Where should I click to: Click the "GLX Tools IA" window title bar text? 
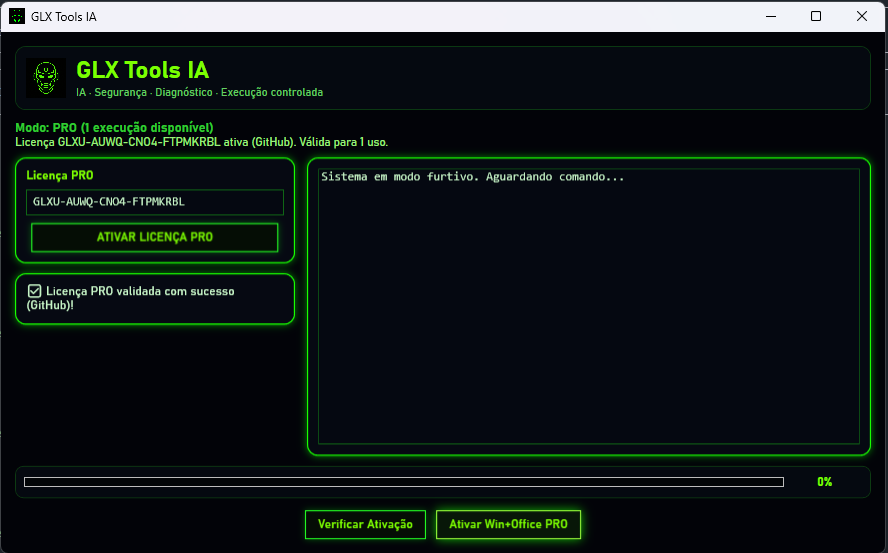tap(64, 17)
